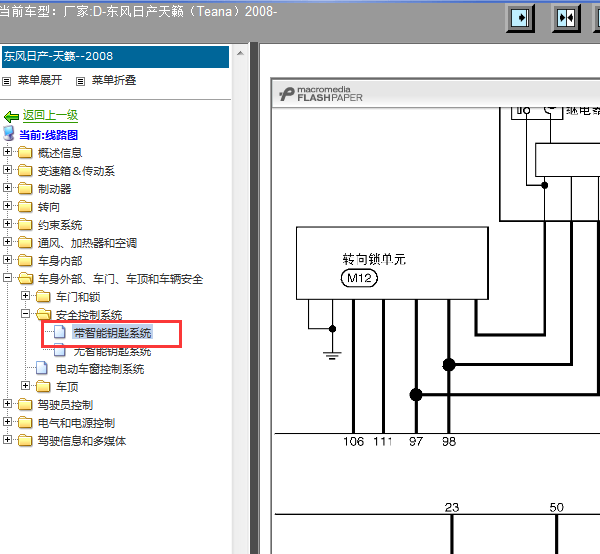The image size is (600, 554).
Task: Collapse the 车身外部、车门、车顶和车辆安全 node
Action: pyautogui.click(x=7, y=277)
